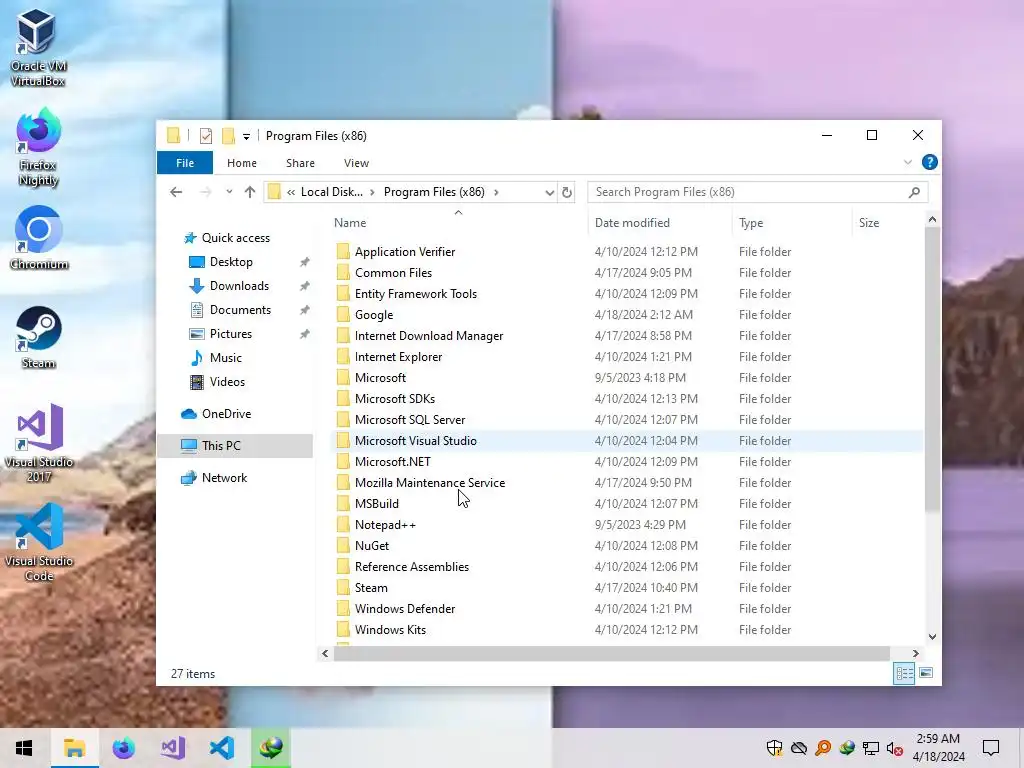Go up one folder level
The height and width of the screenshot is (768, 1024).
click(x=249, y=192)
